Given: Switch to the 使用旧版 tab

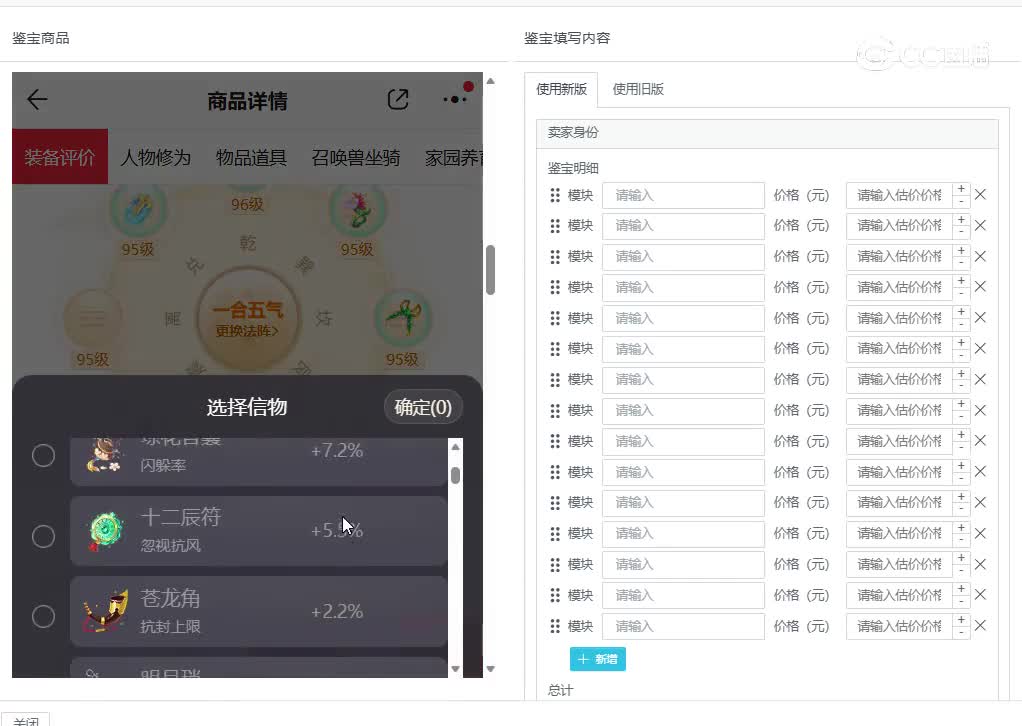Looking at the screenshot, I should [638, 89].
